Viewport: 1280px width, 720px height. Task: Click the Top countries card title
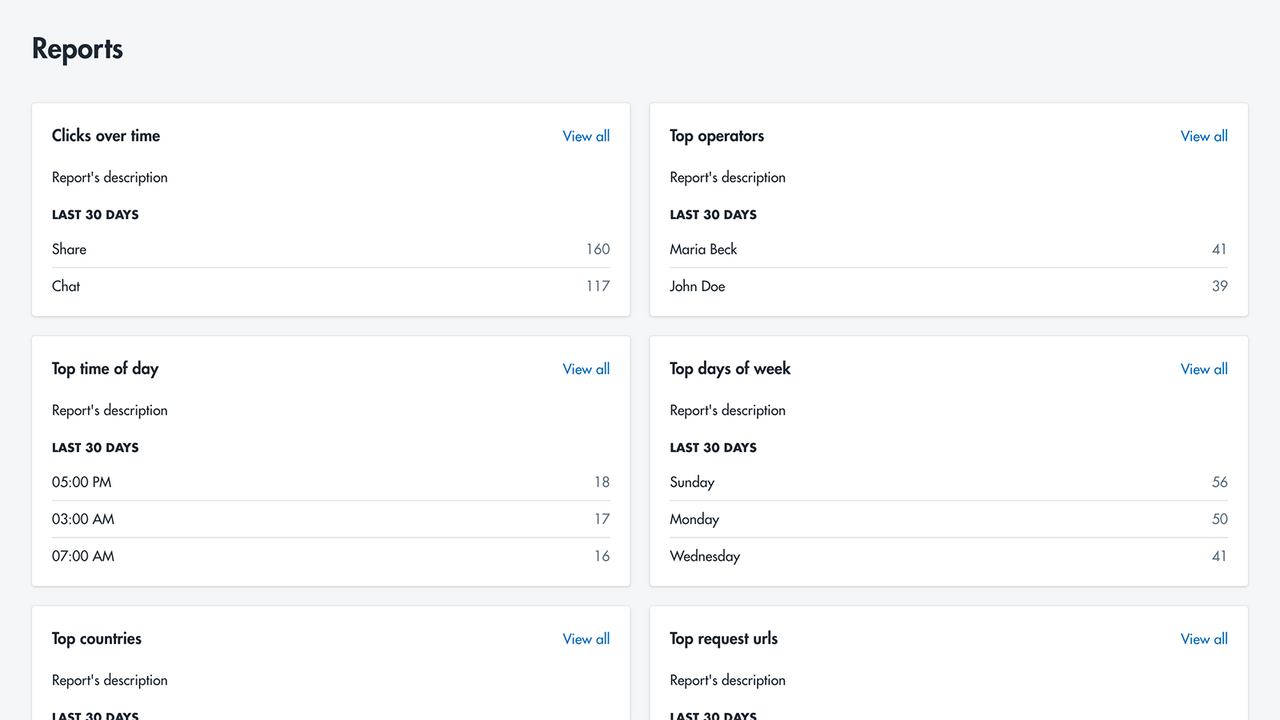coord(97,639)
